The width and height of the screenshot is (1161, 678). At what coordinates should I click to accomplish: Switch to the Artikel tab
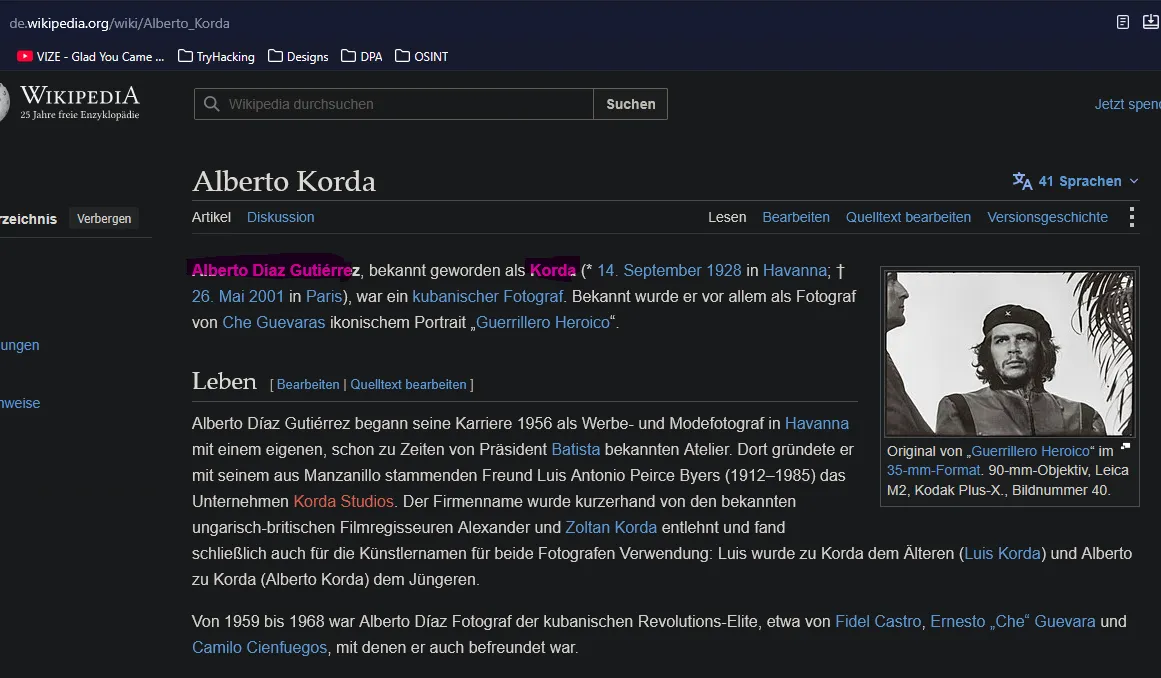tap(211, 217)
